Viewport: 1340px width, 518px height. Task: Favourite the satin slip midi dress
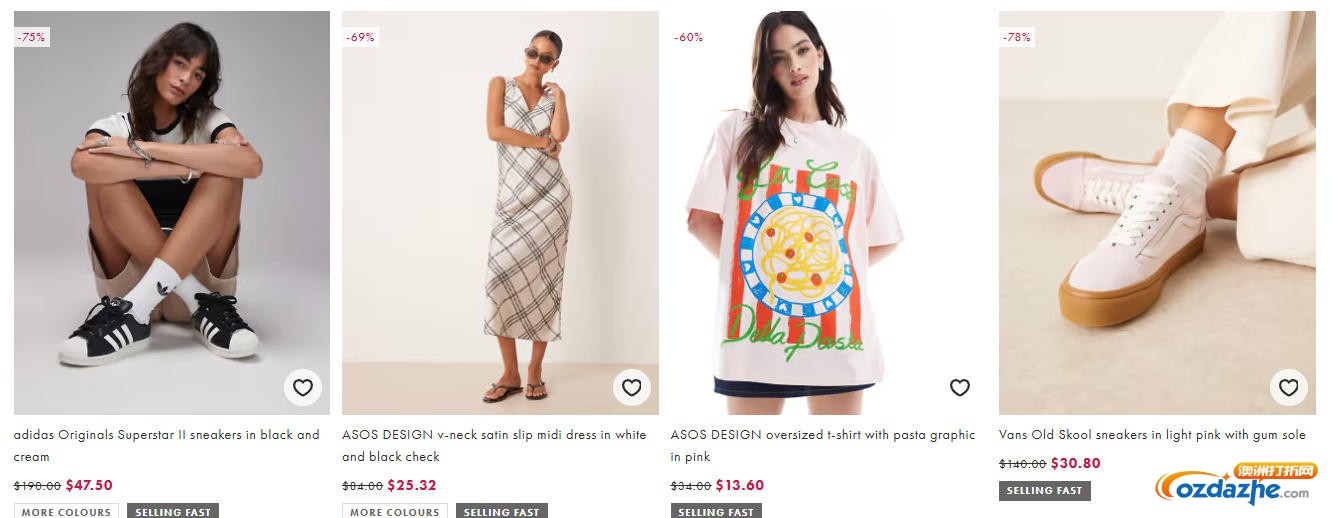pos(631,387)
